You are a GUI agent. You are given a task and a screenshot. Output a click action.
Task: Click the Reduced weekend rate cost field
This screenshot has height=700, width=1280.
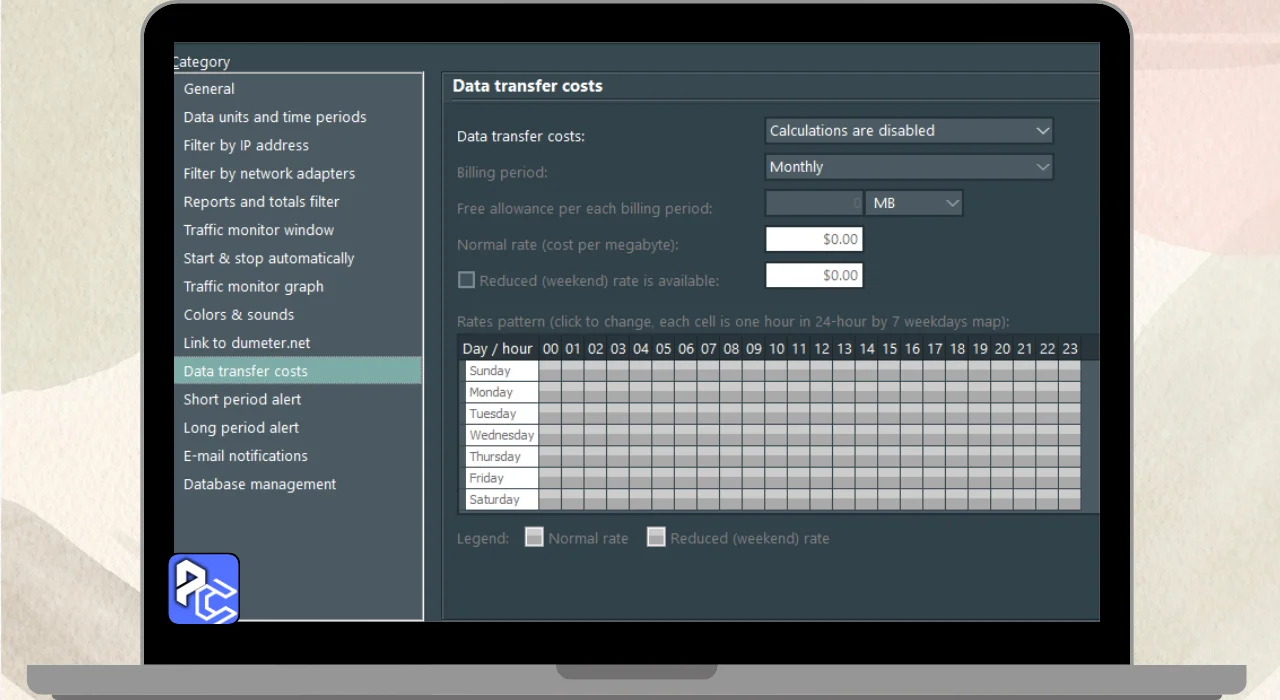[x=814, y=275]
